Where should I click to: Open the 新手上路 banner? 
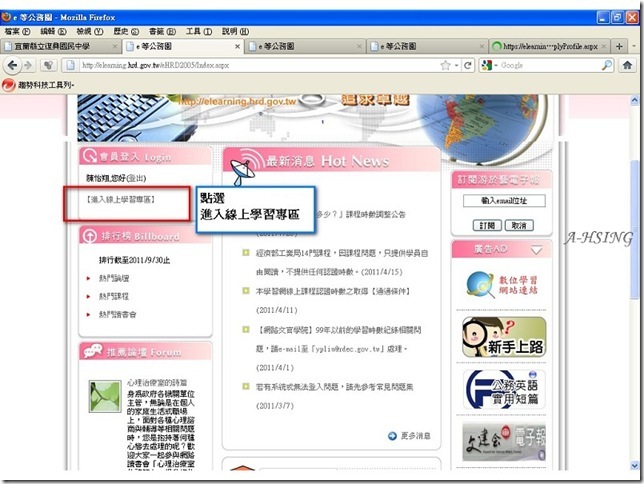(504, 337)
